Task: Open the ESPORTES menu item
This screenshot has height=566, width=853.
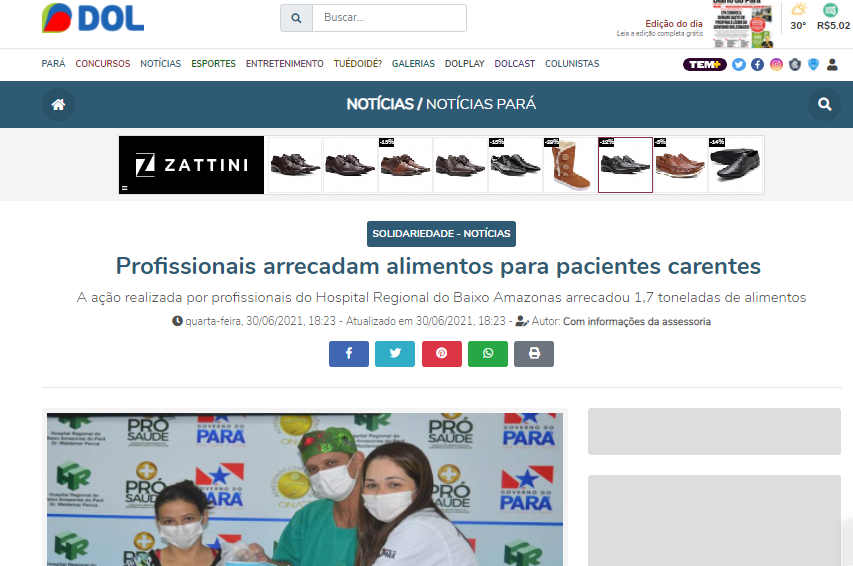Action: pyautogui.click(x=213, y=64)
